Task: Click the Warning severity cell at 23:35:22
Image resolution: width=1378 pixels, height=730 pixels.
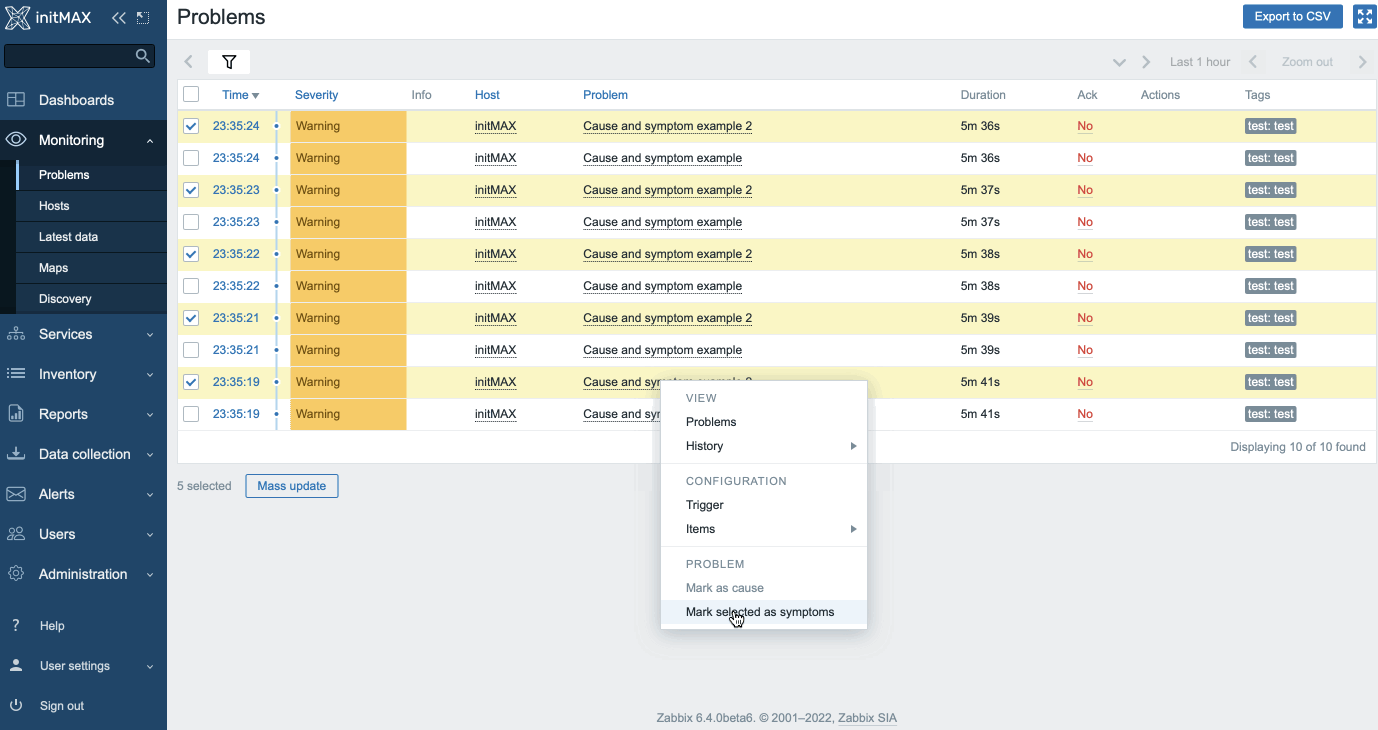Action: [347, 254]
